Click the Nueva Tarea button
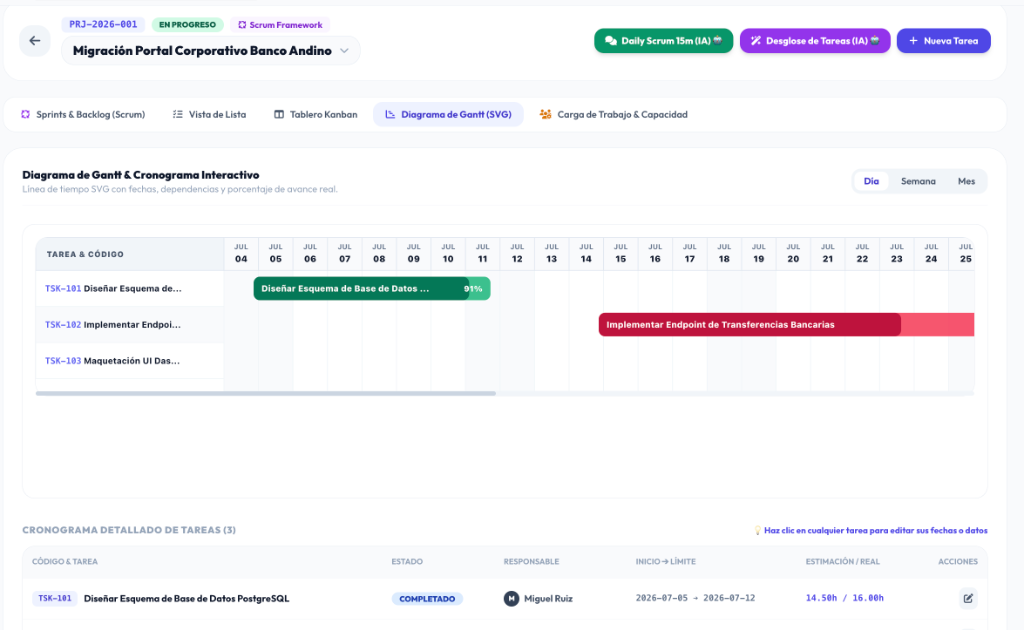The image size is (1024, 630). point(943,40)
